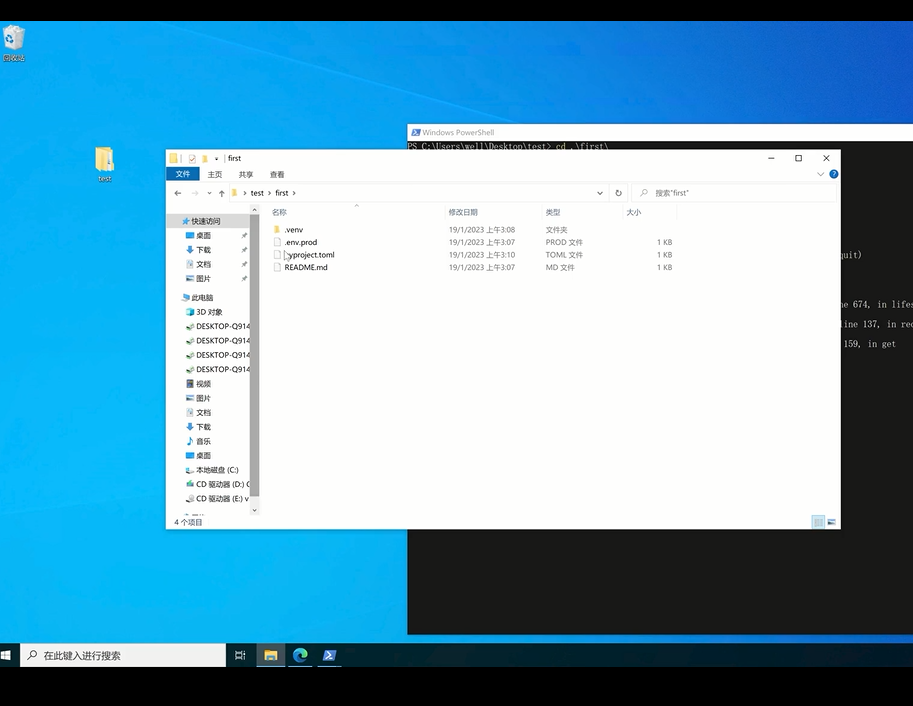This screenshot has width=913, height=706.
Task: Click the 搜索"first" search field
Action: pyautogui.click(x=735, y=193)
